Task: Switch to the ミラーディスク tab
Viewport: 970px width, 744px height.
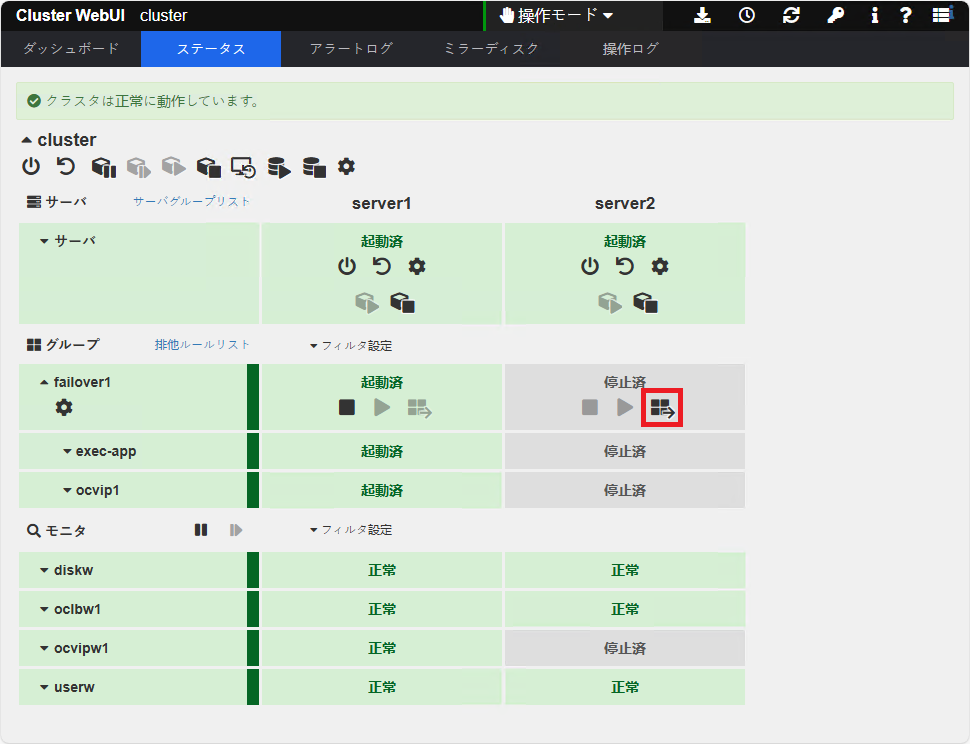Action: (490, 46)
